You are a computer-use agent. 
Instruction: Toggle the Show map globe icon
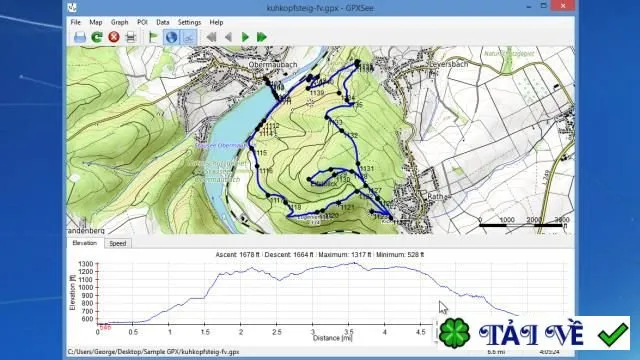click(x=171, y=37)
